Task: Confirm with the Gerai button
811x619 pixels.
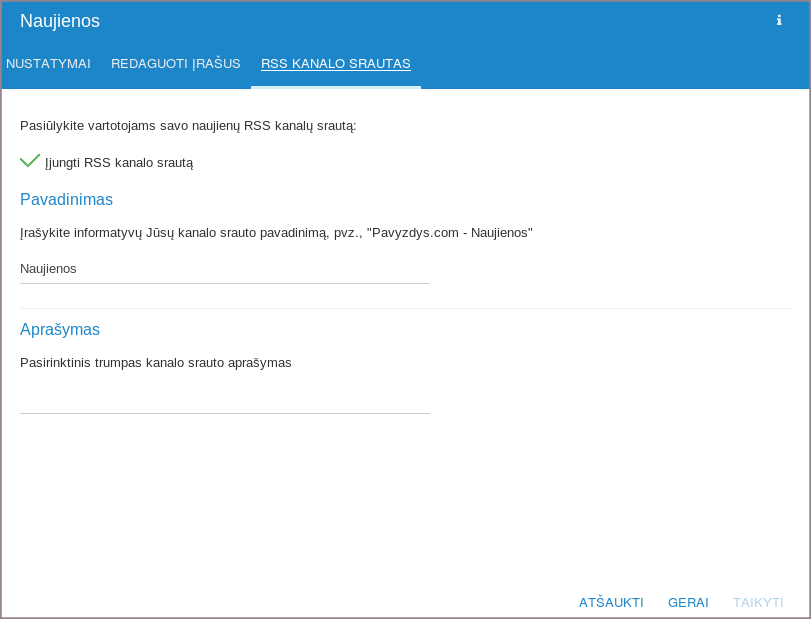Action: (688, 602)
